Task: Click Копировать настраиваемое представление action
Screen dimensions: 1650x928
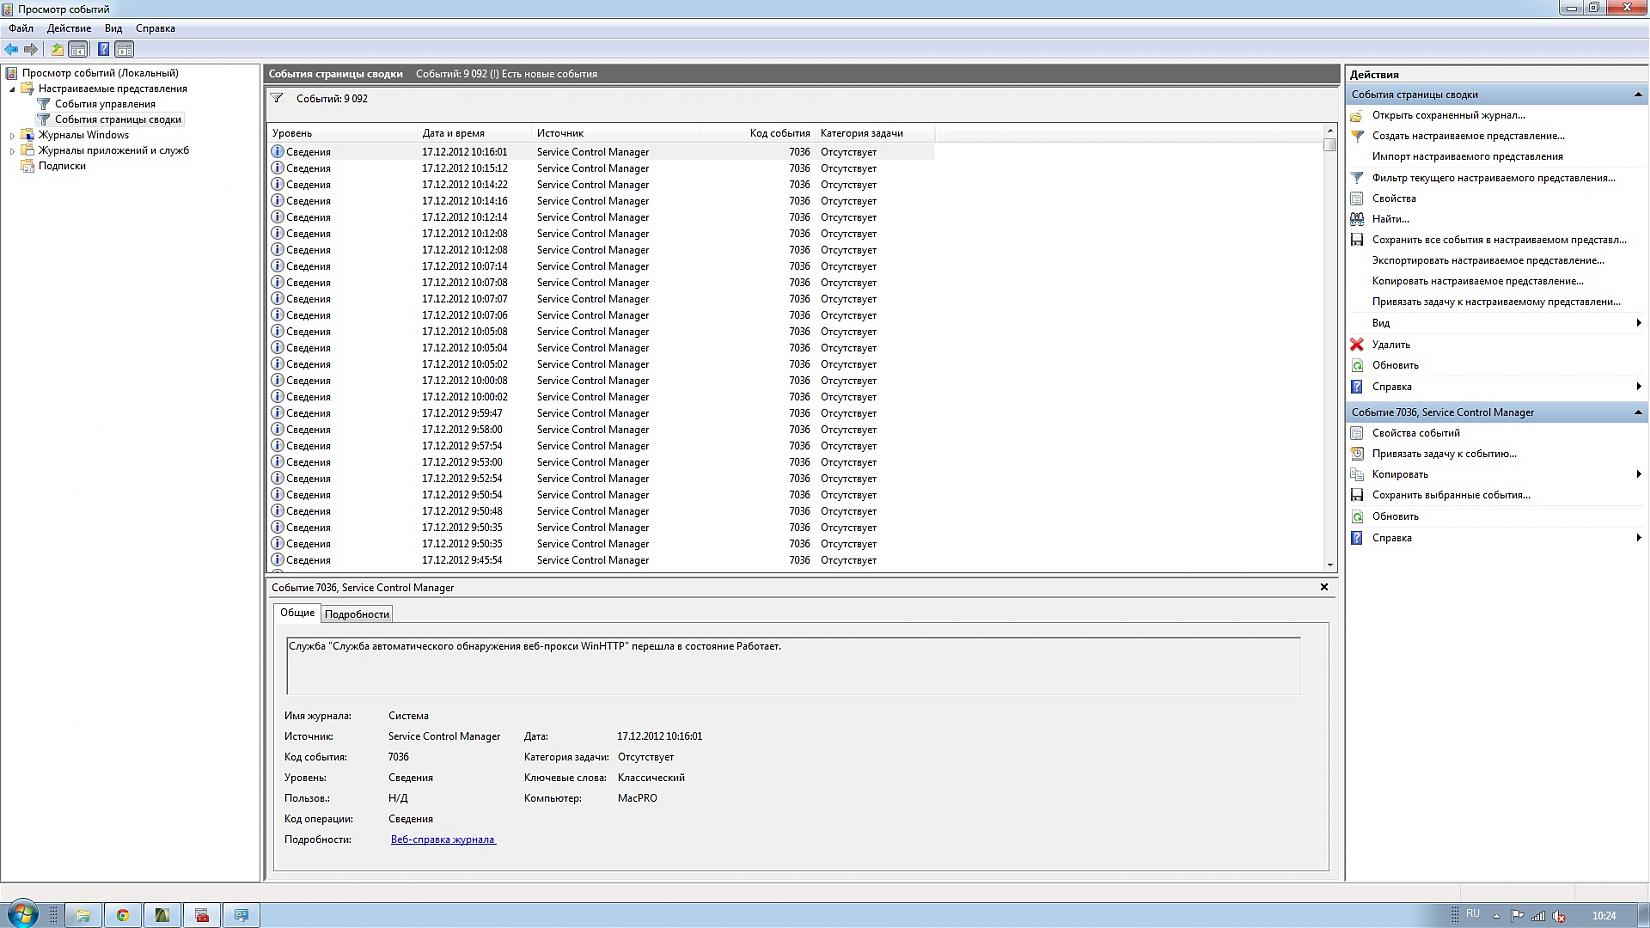Action: point(1478,281)
